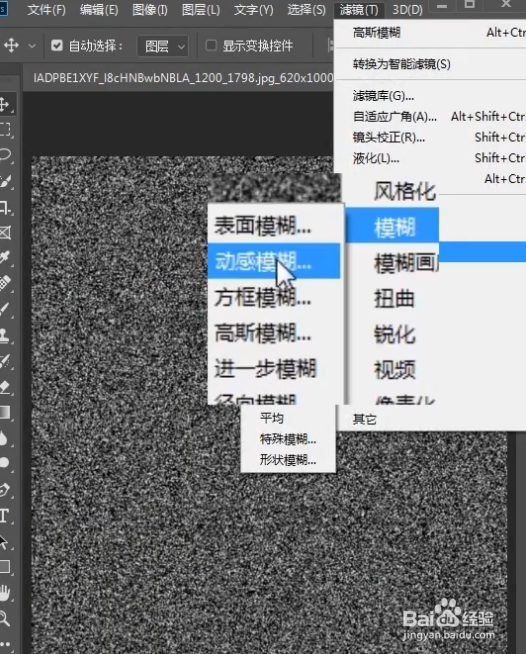This screenshot has width=526, height=654.
Task: Select the Brush tool
Action: point(5,309)
